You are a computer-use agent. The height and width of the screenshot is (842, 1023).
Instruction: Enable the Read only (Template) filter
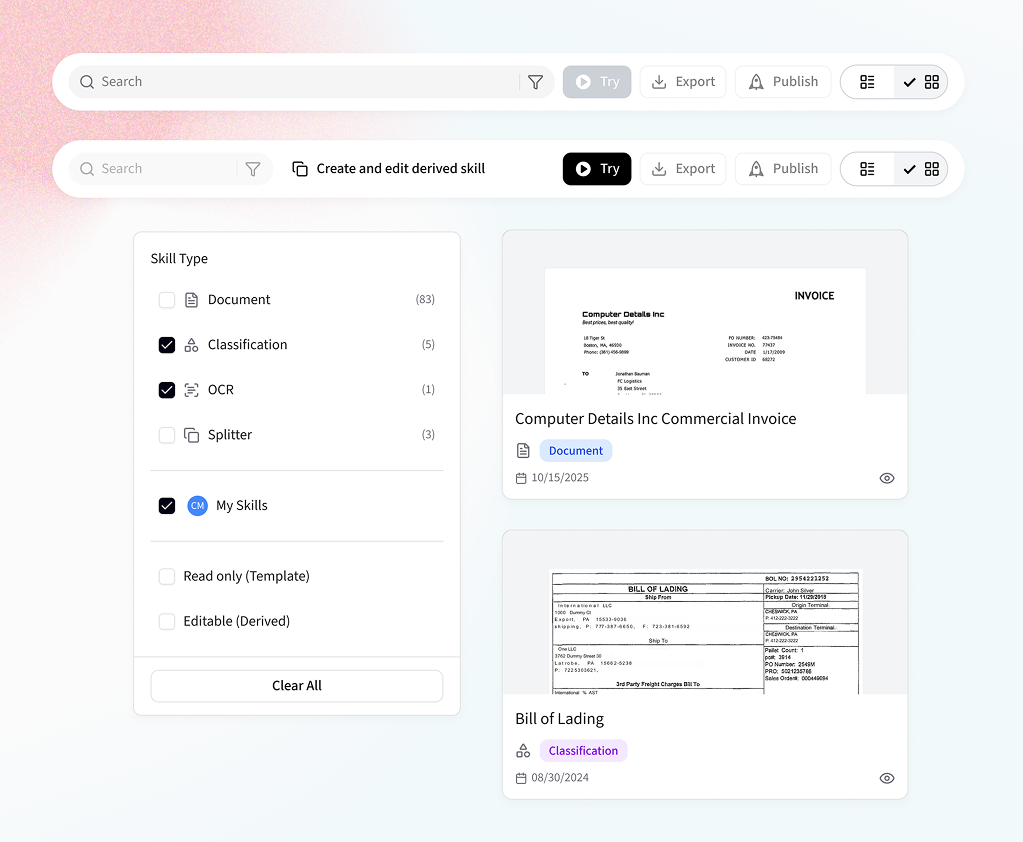[167, 577]
